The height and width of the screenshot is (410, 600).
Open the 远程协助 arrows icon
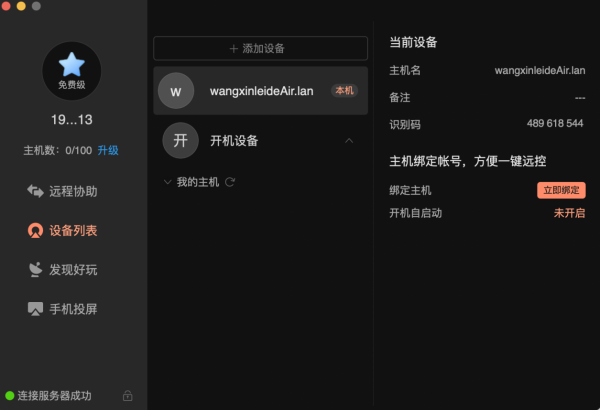35,191
